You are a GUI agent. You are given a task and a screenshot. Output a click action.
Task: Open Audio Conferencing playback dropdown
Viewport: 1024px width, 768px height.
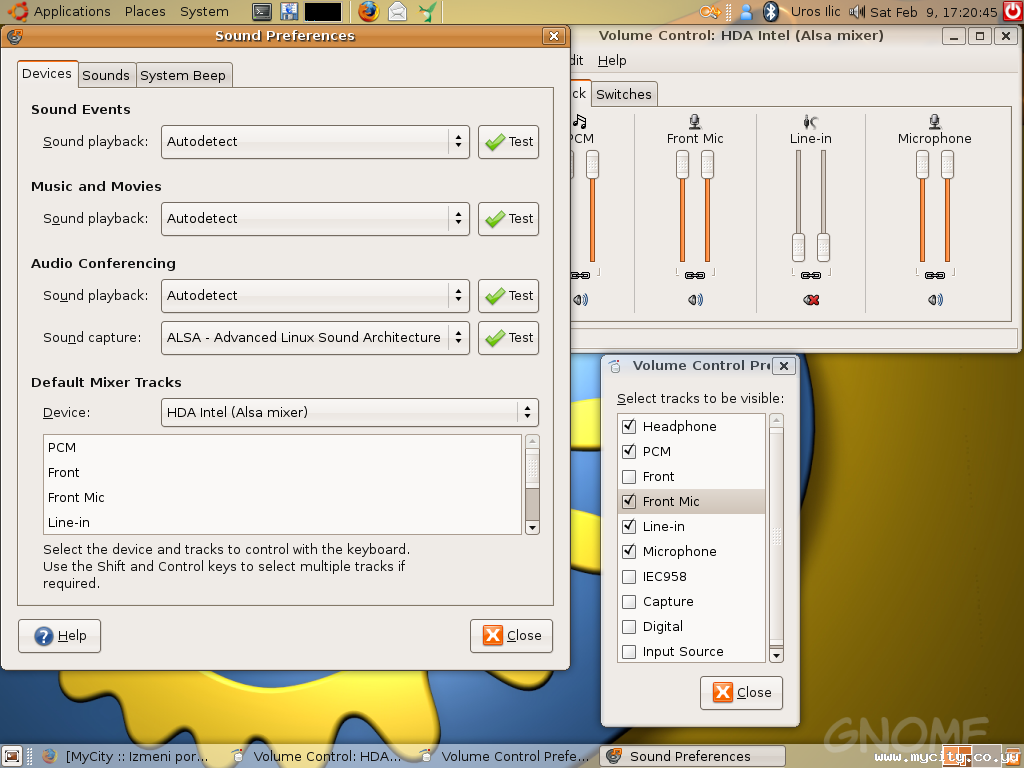tap(315, 296)
